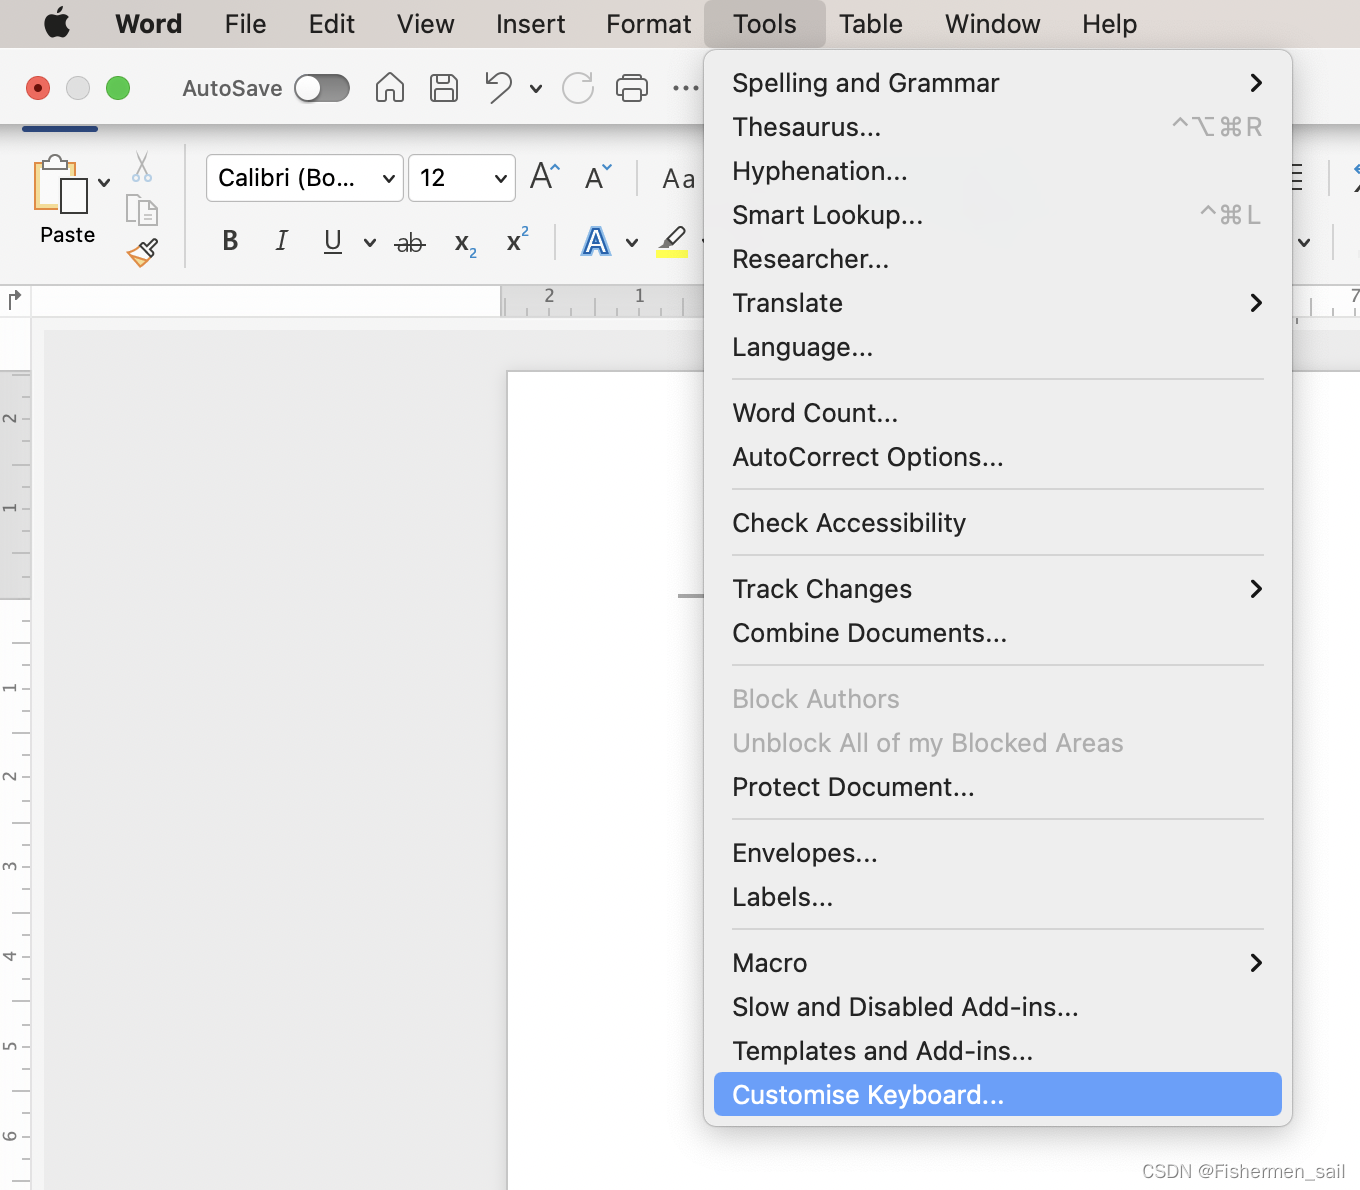
Task: Open the File menu
Action: (x=246, y=24)
